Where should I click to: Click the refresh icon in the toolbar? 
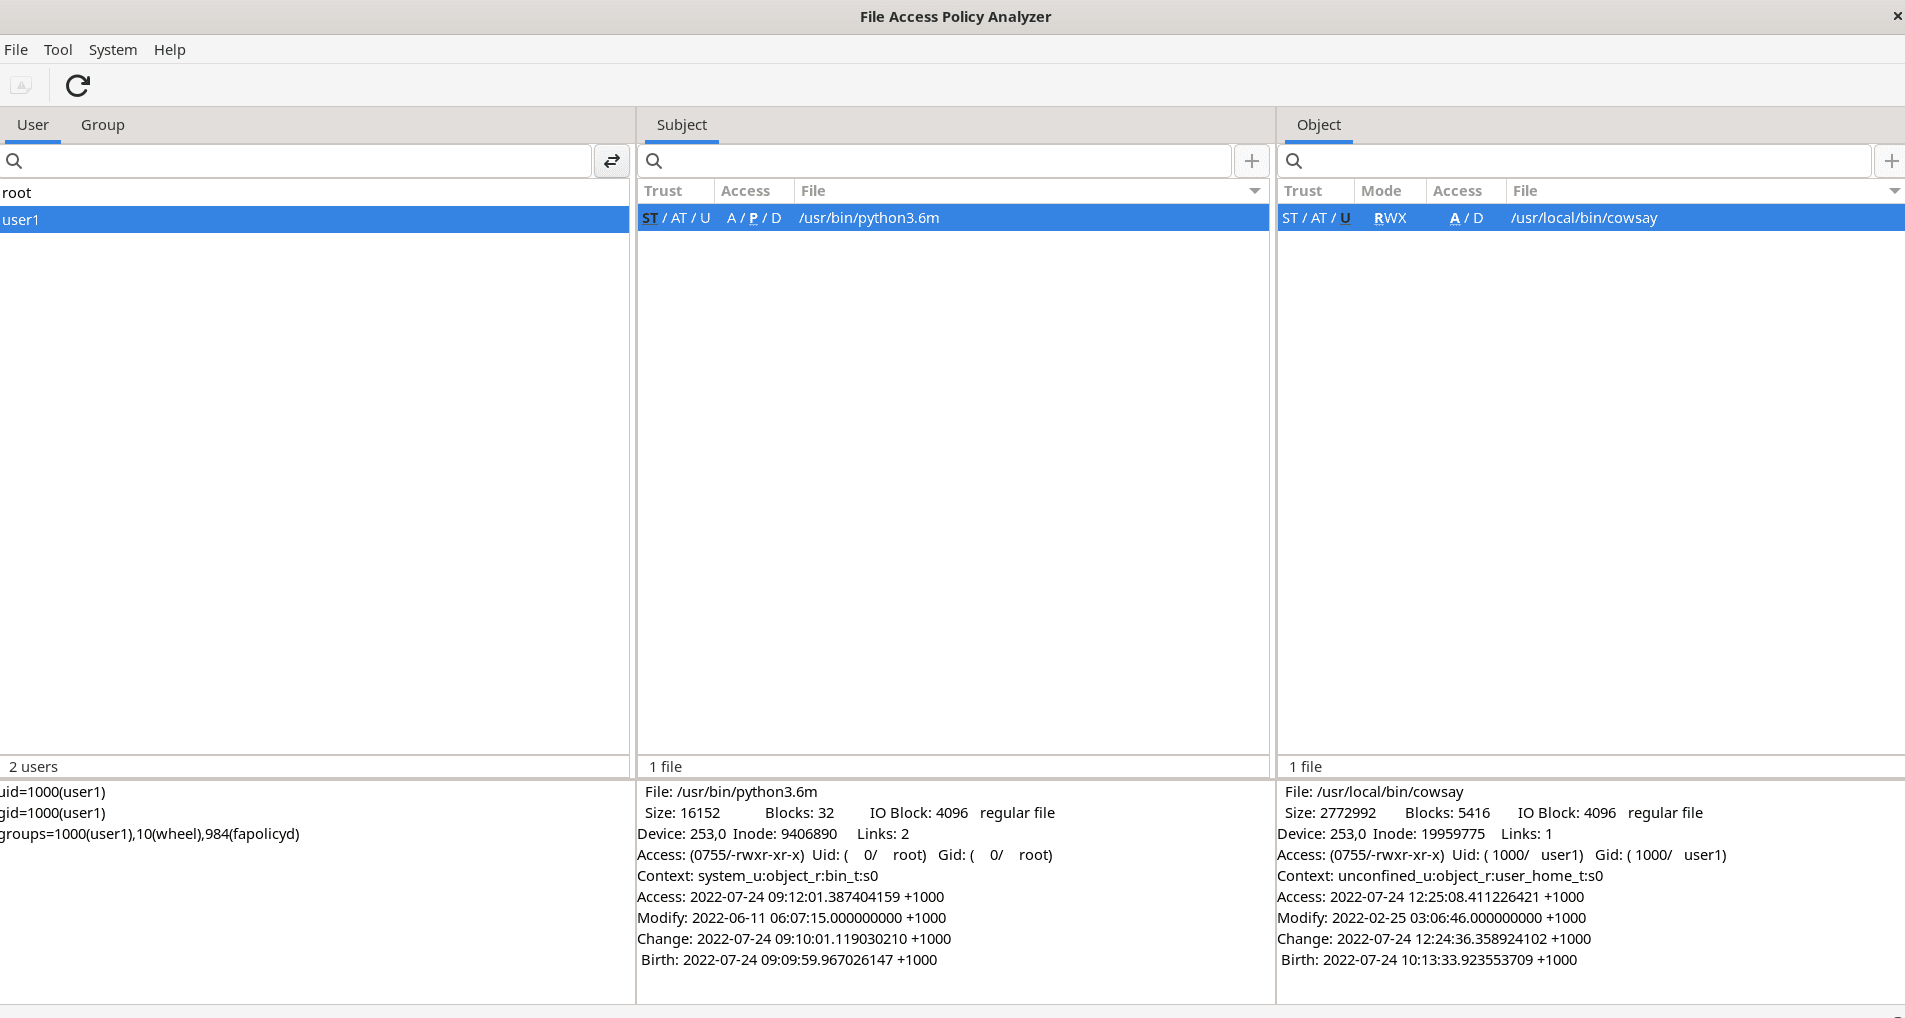(x=78, y=86)
